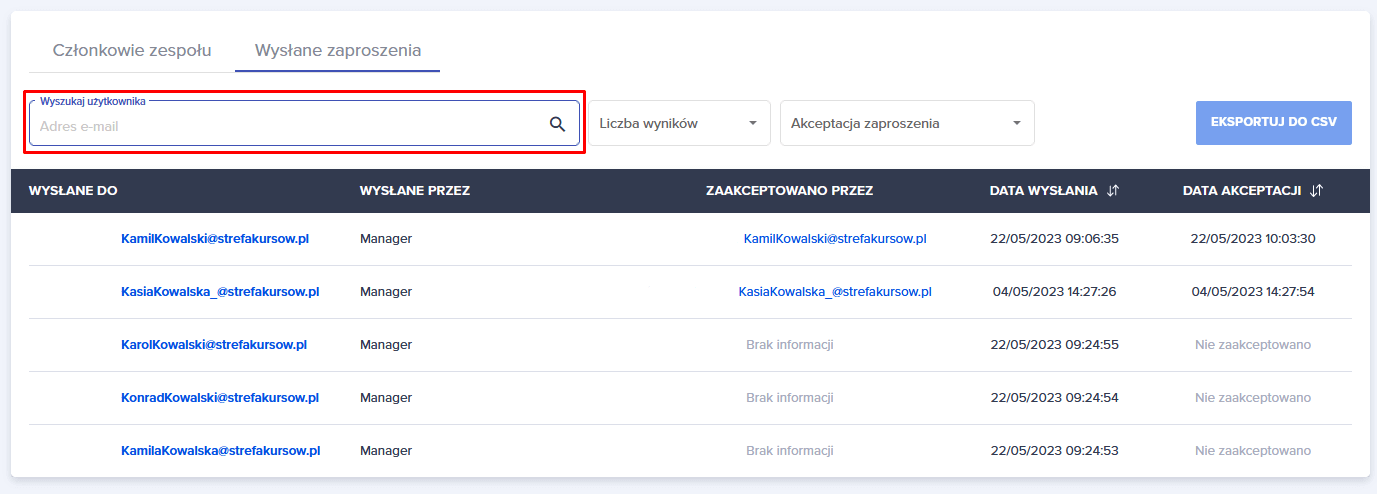The height and width of the screenshot is (494, 1377).
Task: Click KarolKowalski@strefakursow.pl email link
Action: click(214, 345)
